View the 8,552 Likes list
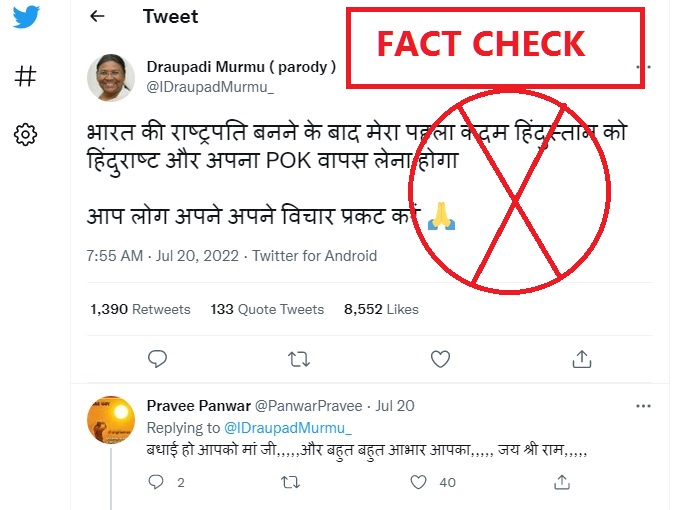Screen dimensions: 677x510 (381, 309)
